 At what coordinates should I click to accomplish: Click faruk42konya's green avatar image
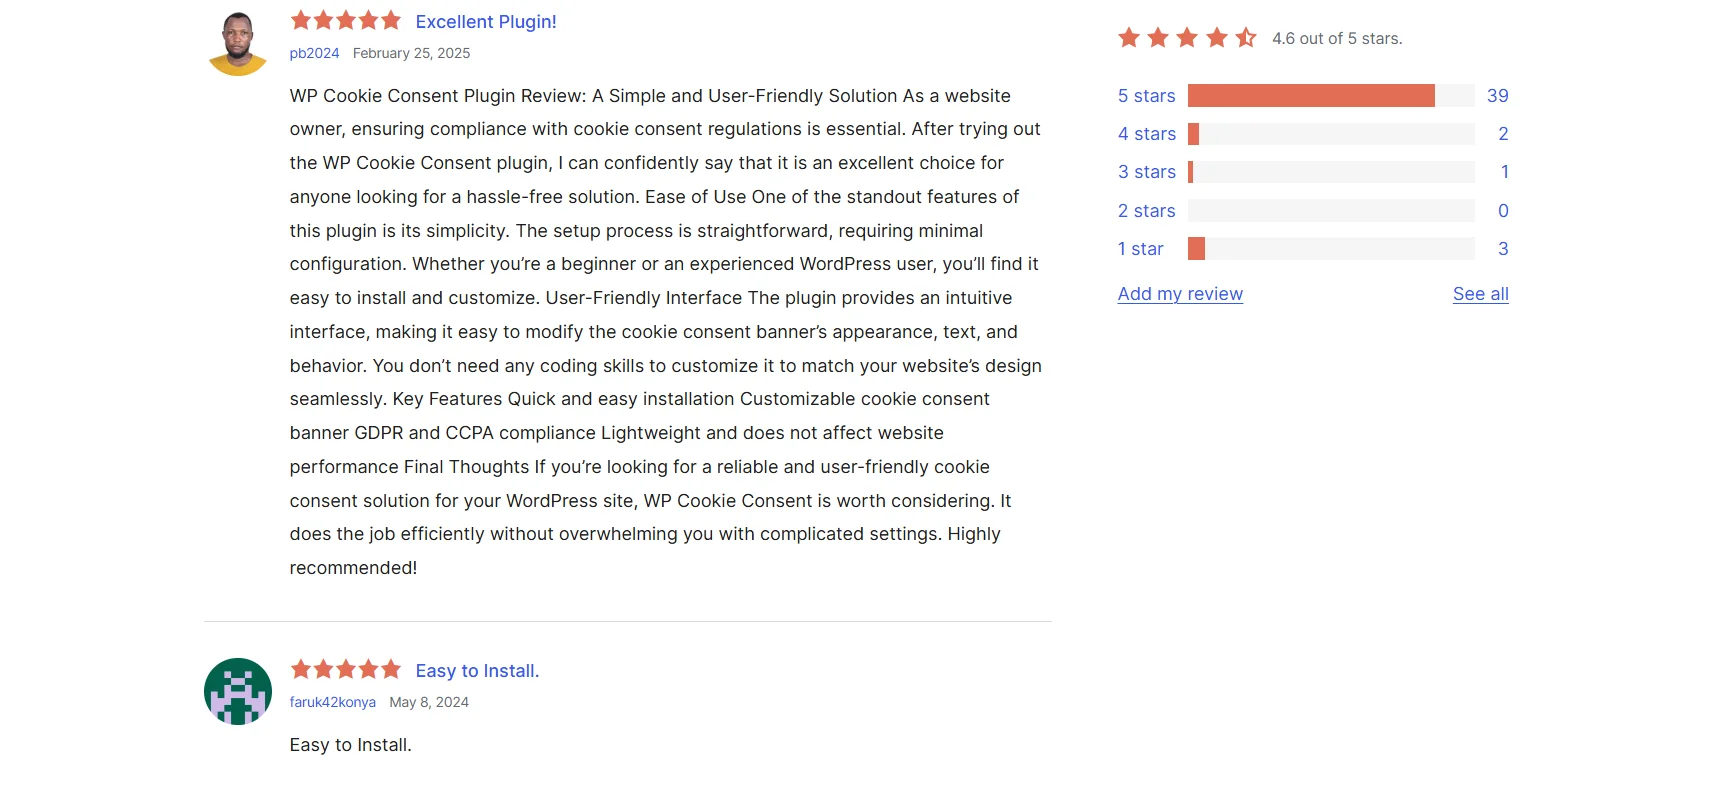point(237,691)
